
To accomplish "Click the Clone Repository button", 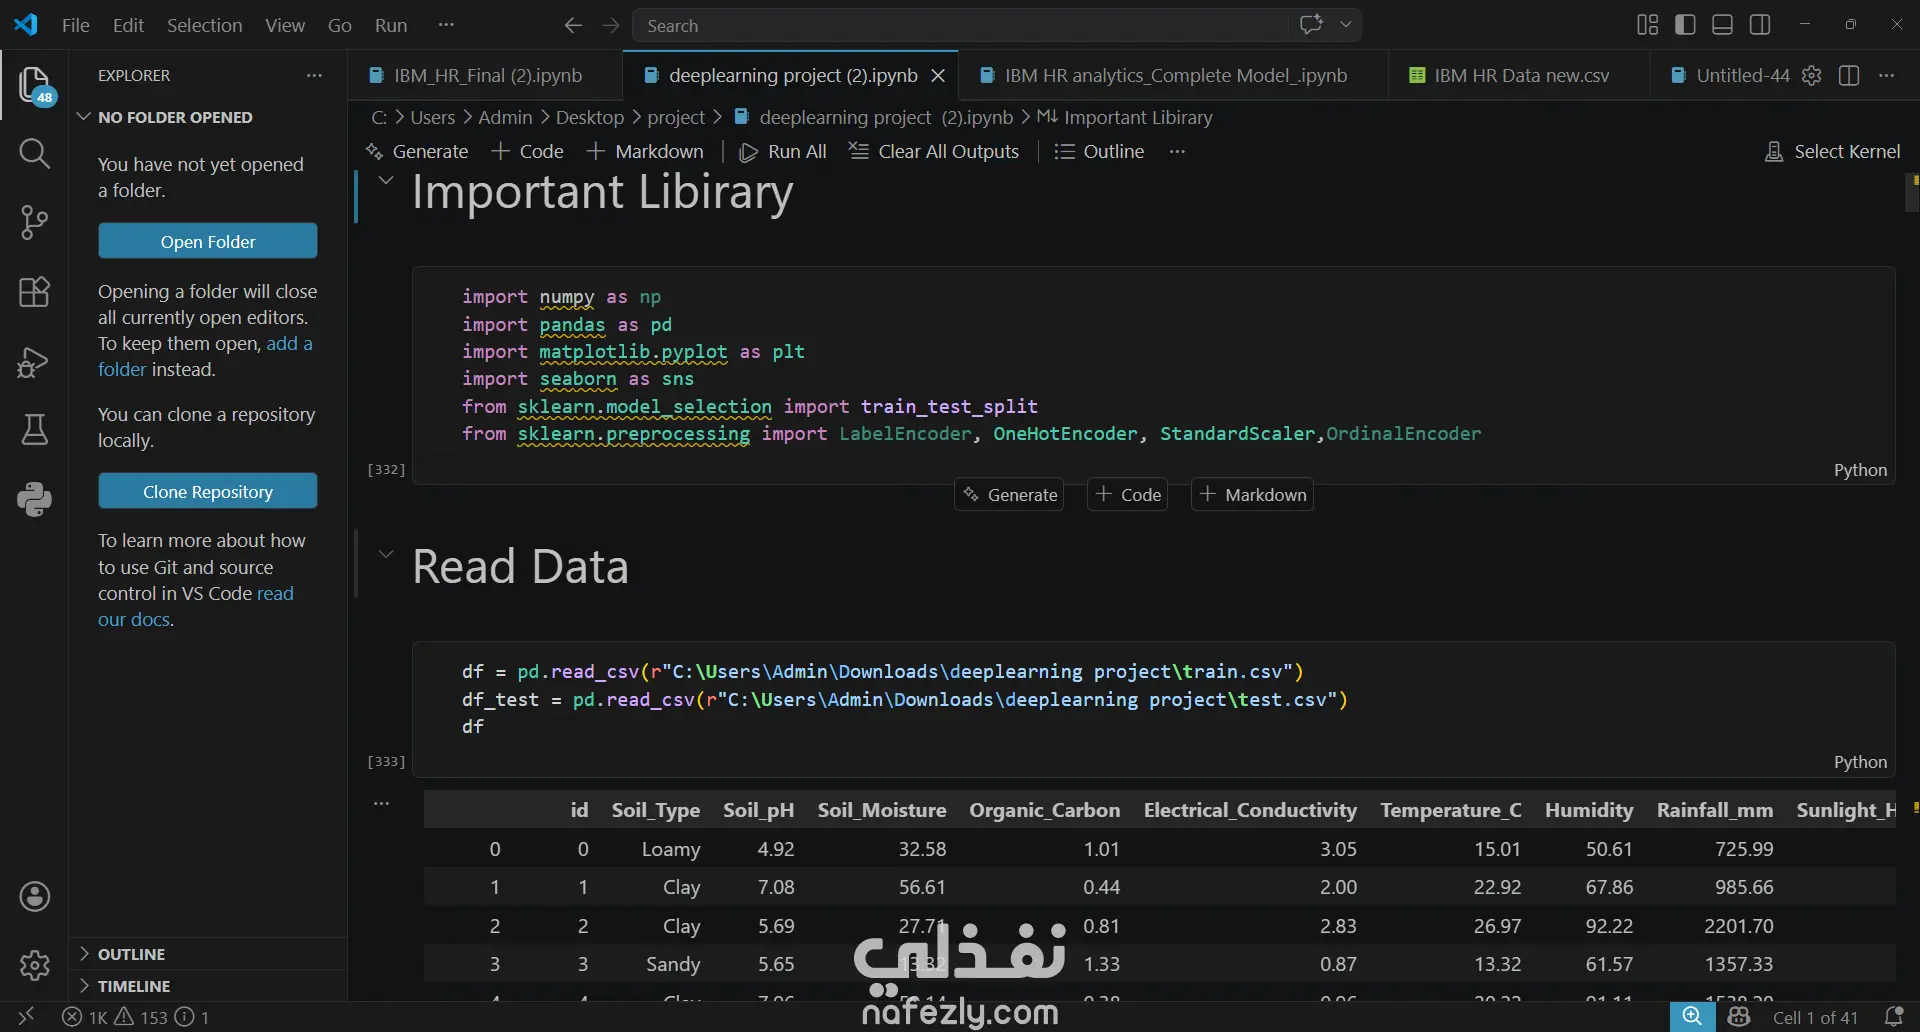I will pos(208,491).
